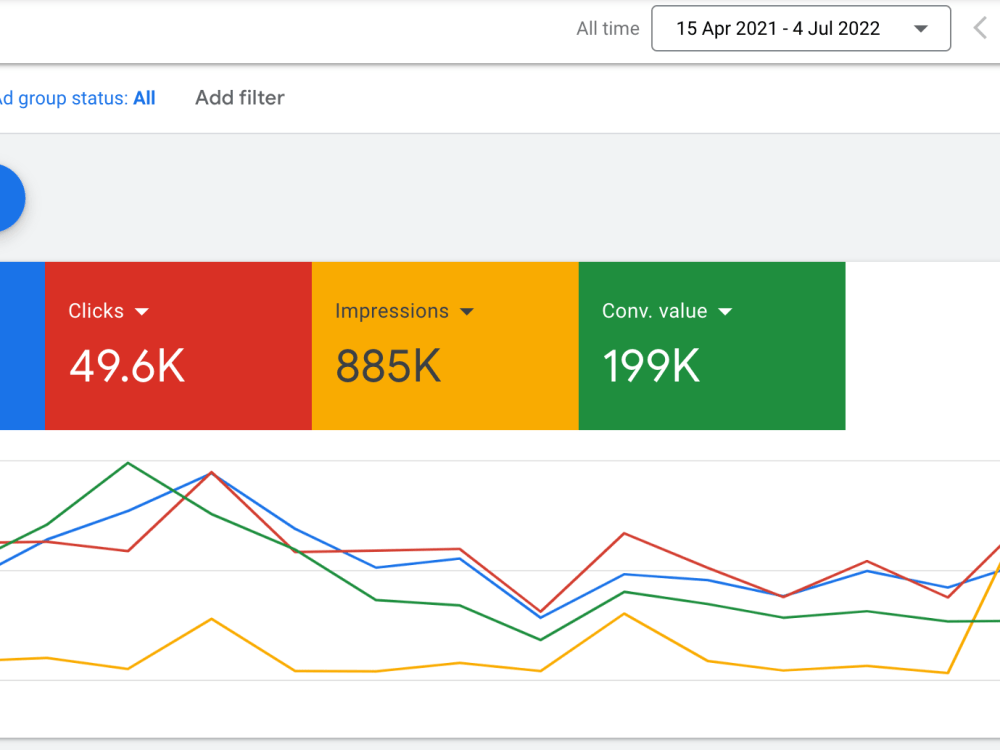Click the blue round add button

point(10,198)
